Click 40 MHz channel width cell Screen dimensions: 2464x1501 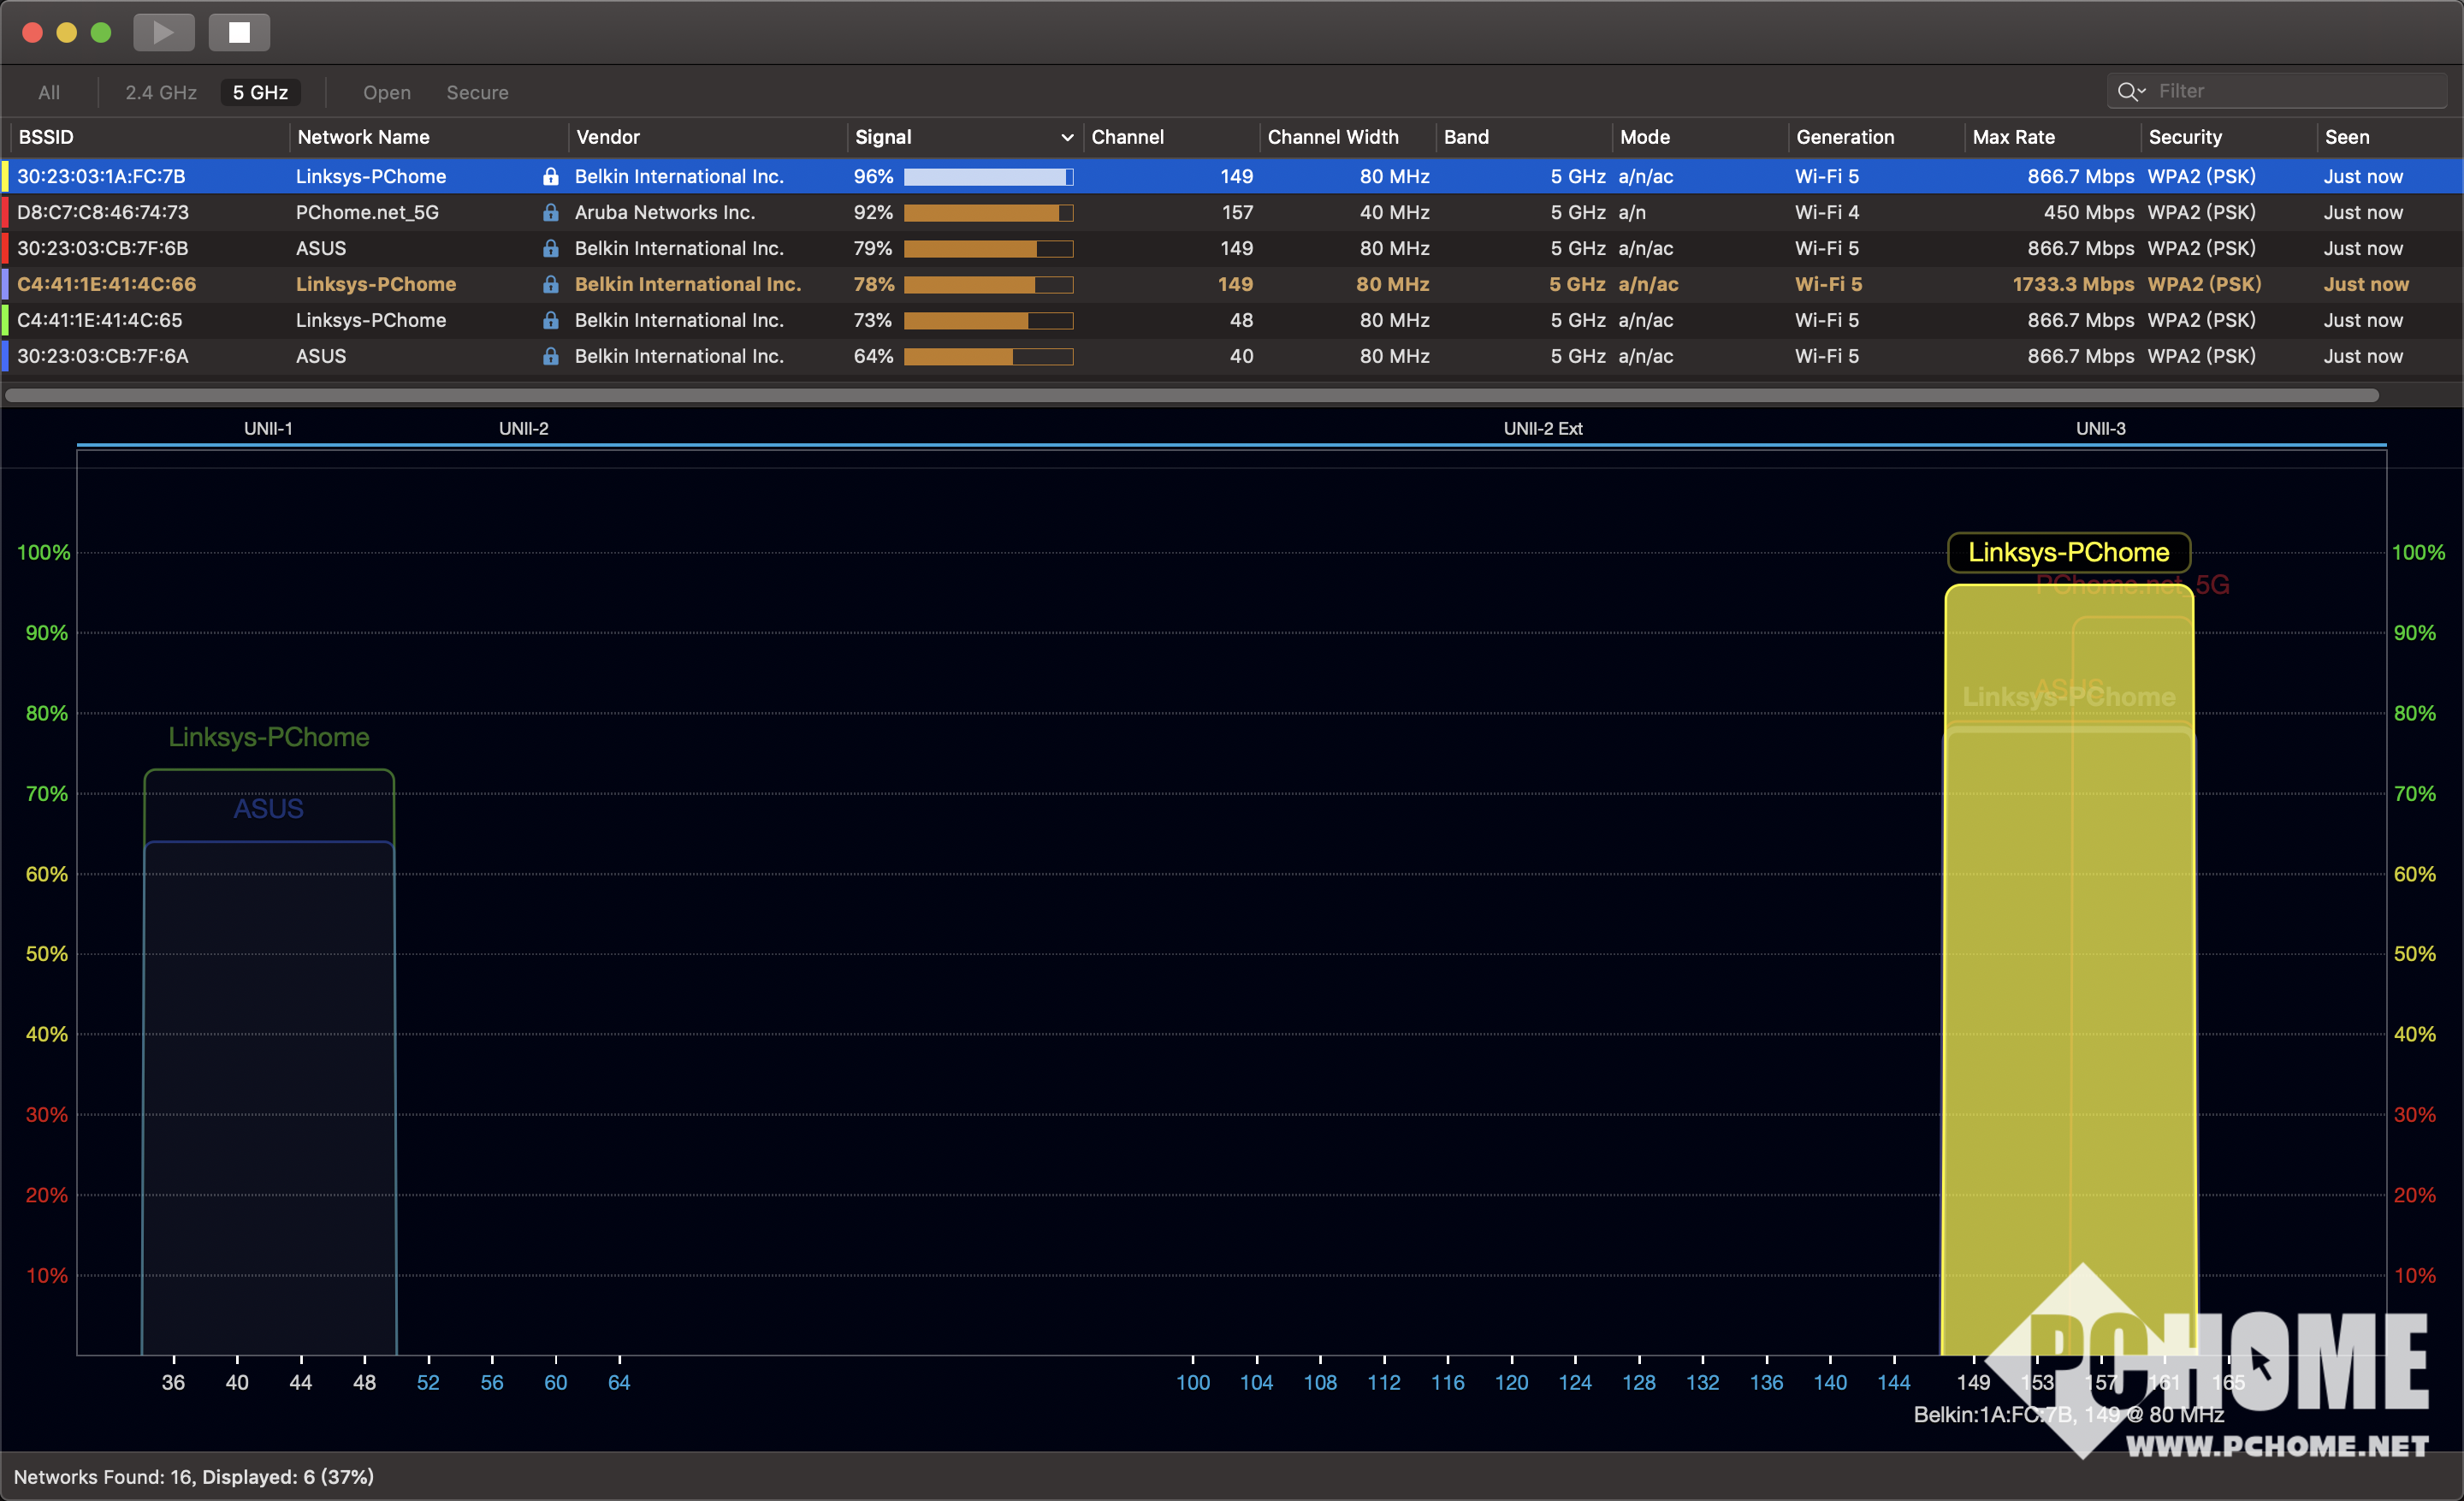[1394, 212]
